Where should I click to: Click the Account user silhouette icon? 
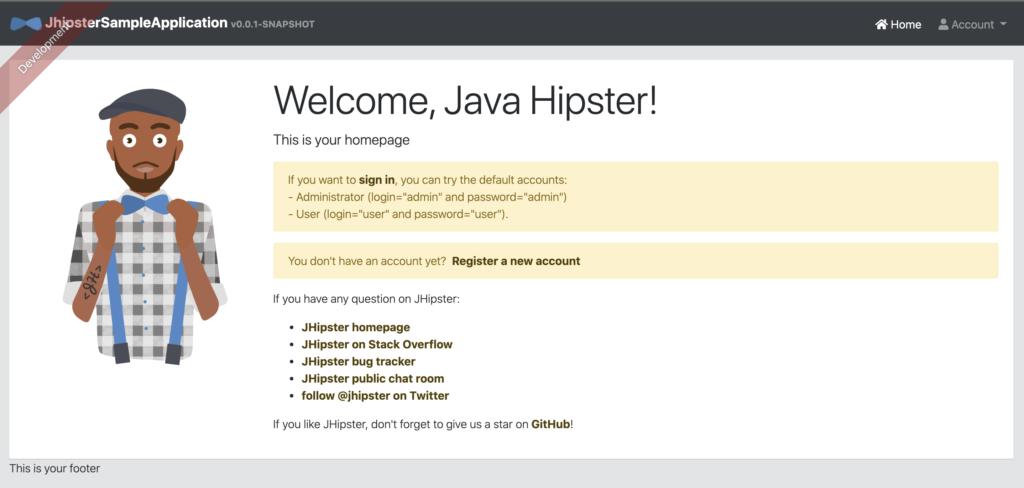tap(943, 24)
